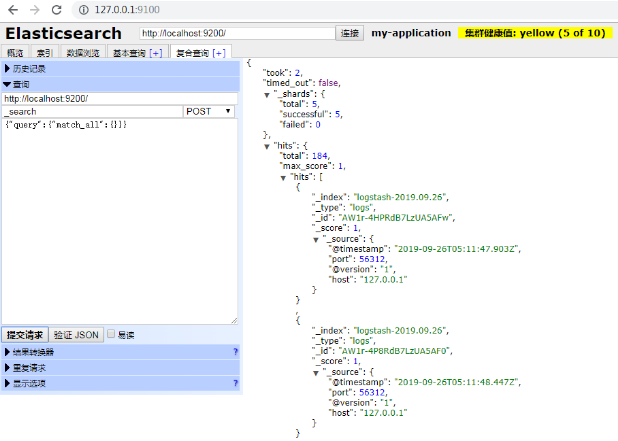Collapse the outer hits JSON object
This screenshot has width=618, height=441.
[267, 147]
